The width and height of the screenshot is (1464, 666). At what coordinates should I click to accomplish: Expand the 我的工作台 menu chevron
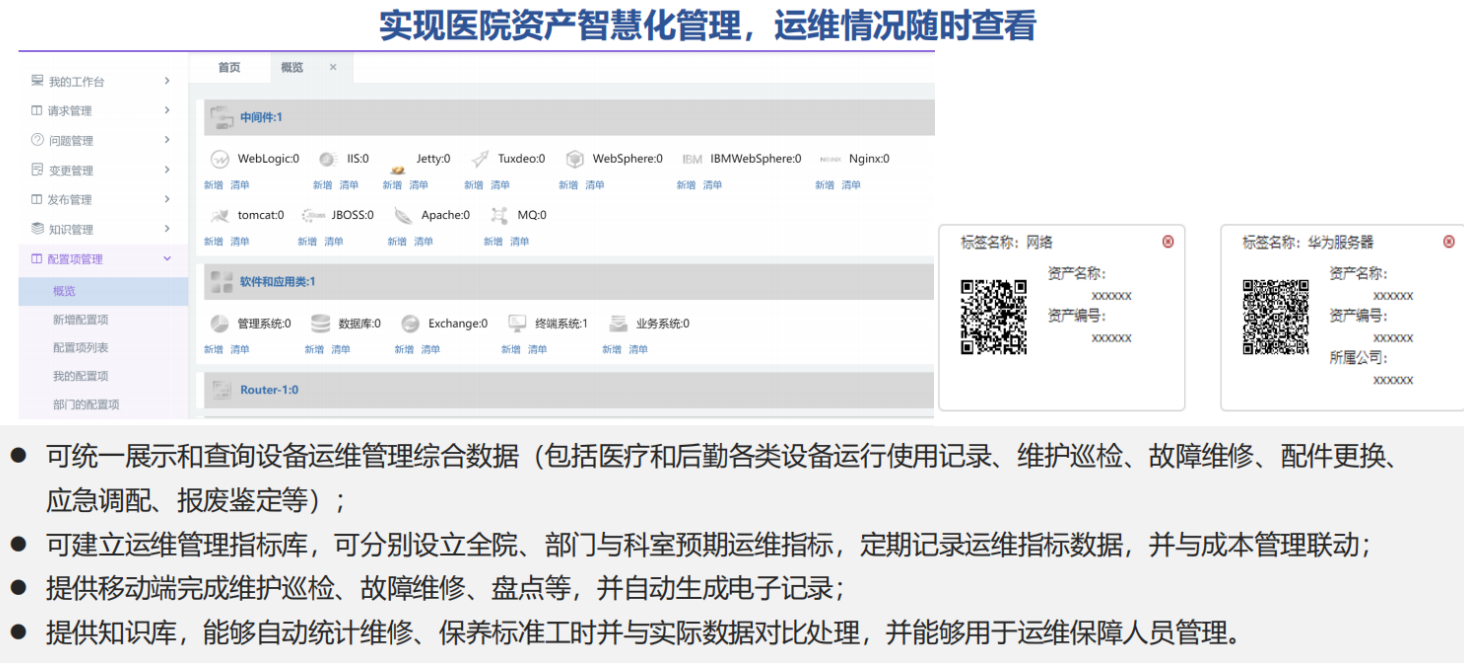pyautogui.click(x=167, y=81)
